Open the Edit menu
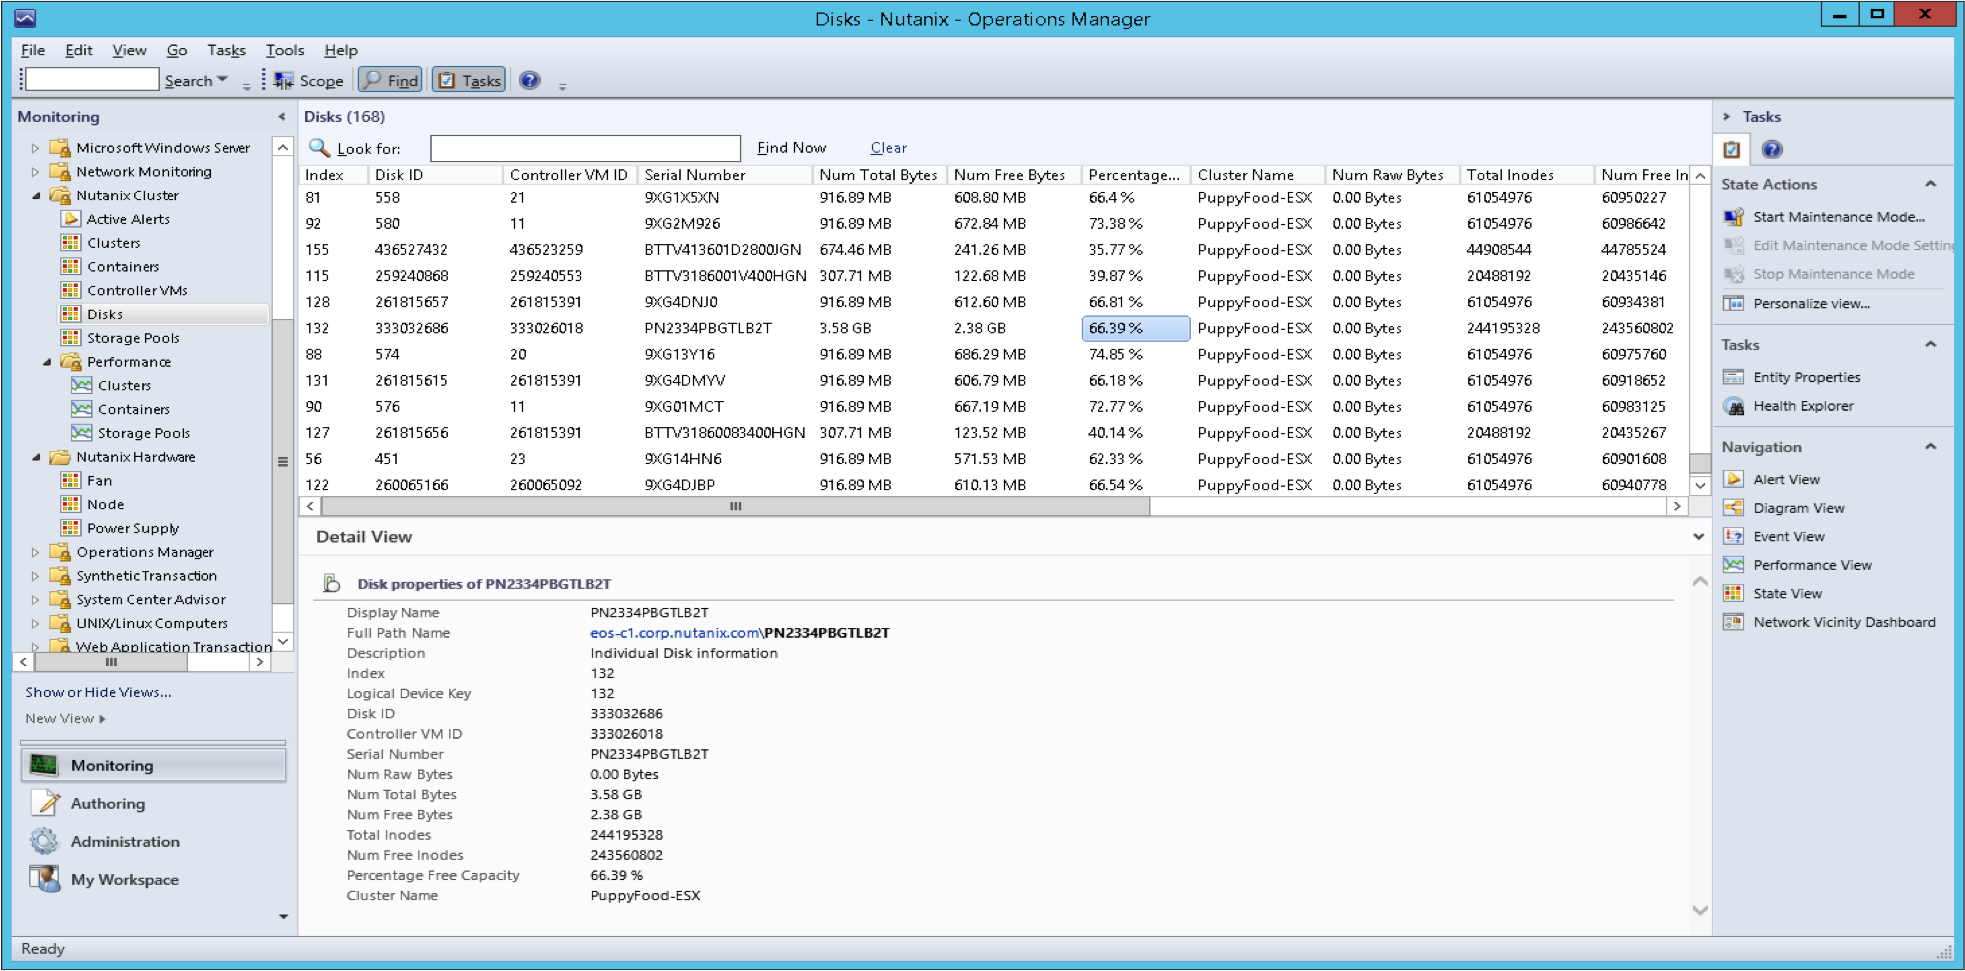The width and height of the screenshot is (1965, 971). [79, 50]
